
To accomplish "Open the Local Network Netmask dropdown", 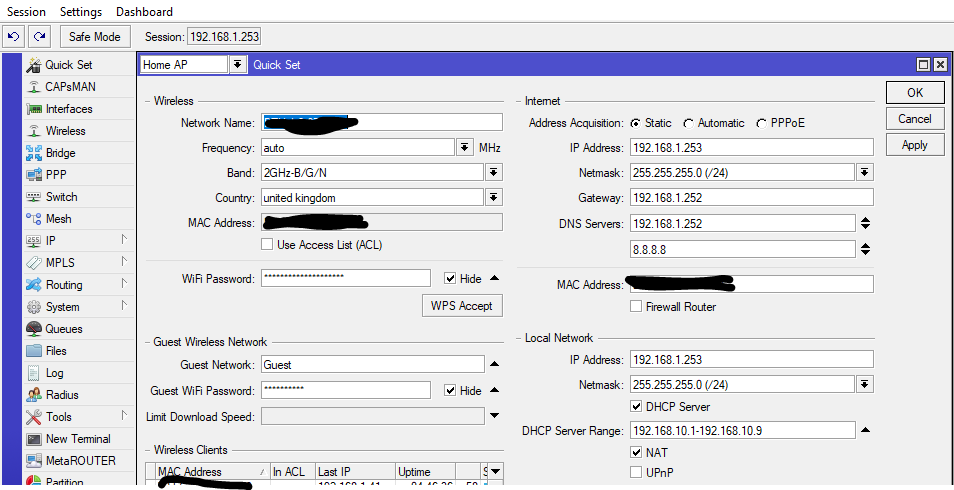I will click(865, 385).
